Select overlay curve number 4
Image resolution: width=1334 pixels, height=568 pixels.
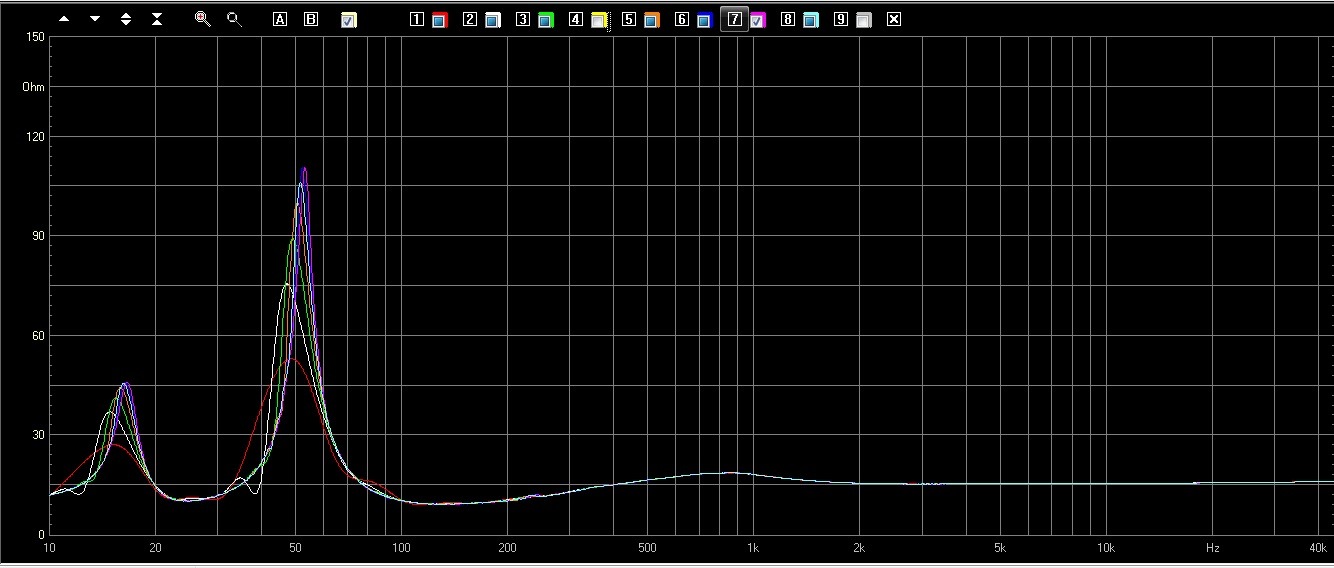click(x=576, y=19)
